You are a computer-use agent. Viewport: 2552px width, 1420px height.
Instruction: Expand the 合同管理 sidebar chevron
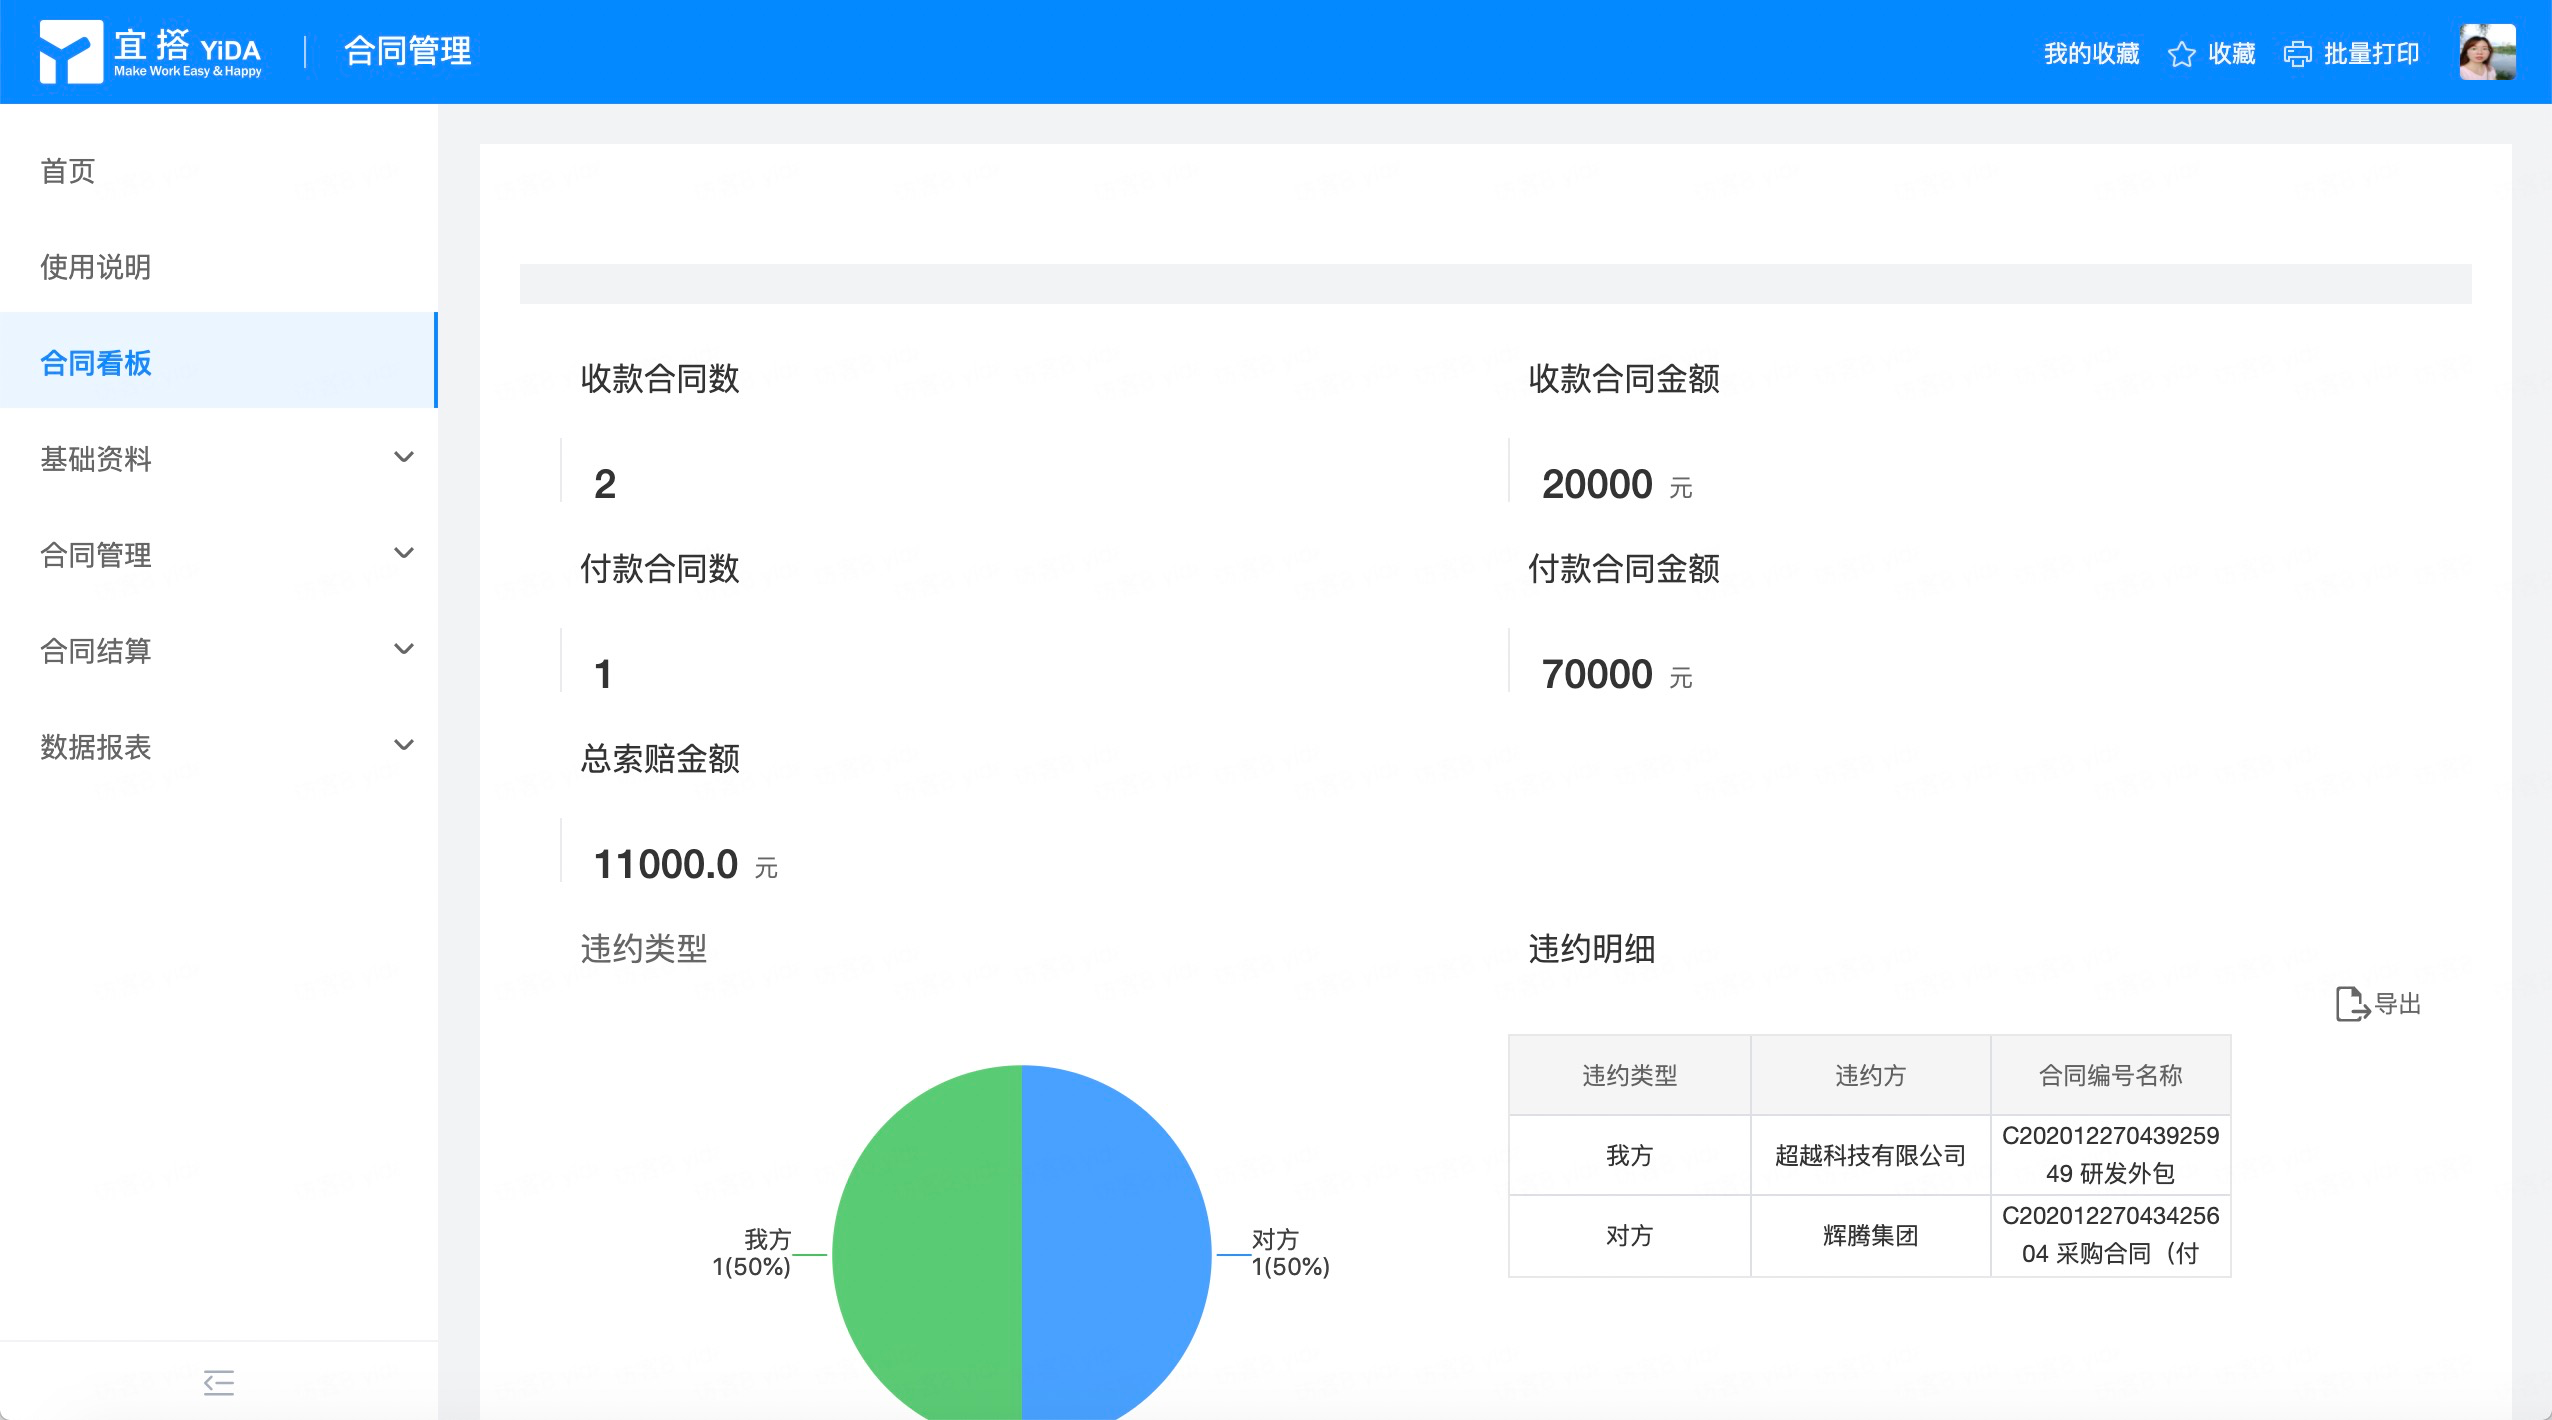click(x=404, y=554)
